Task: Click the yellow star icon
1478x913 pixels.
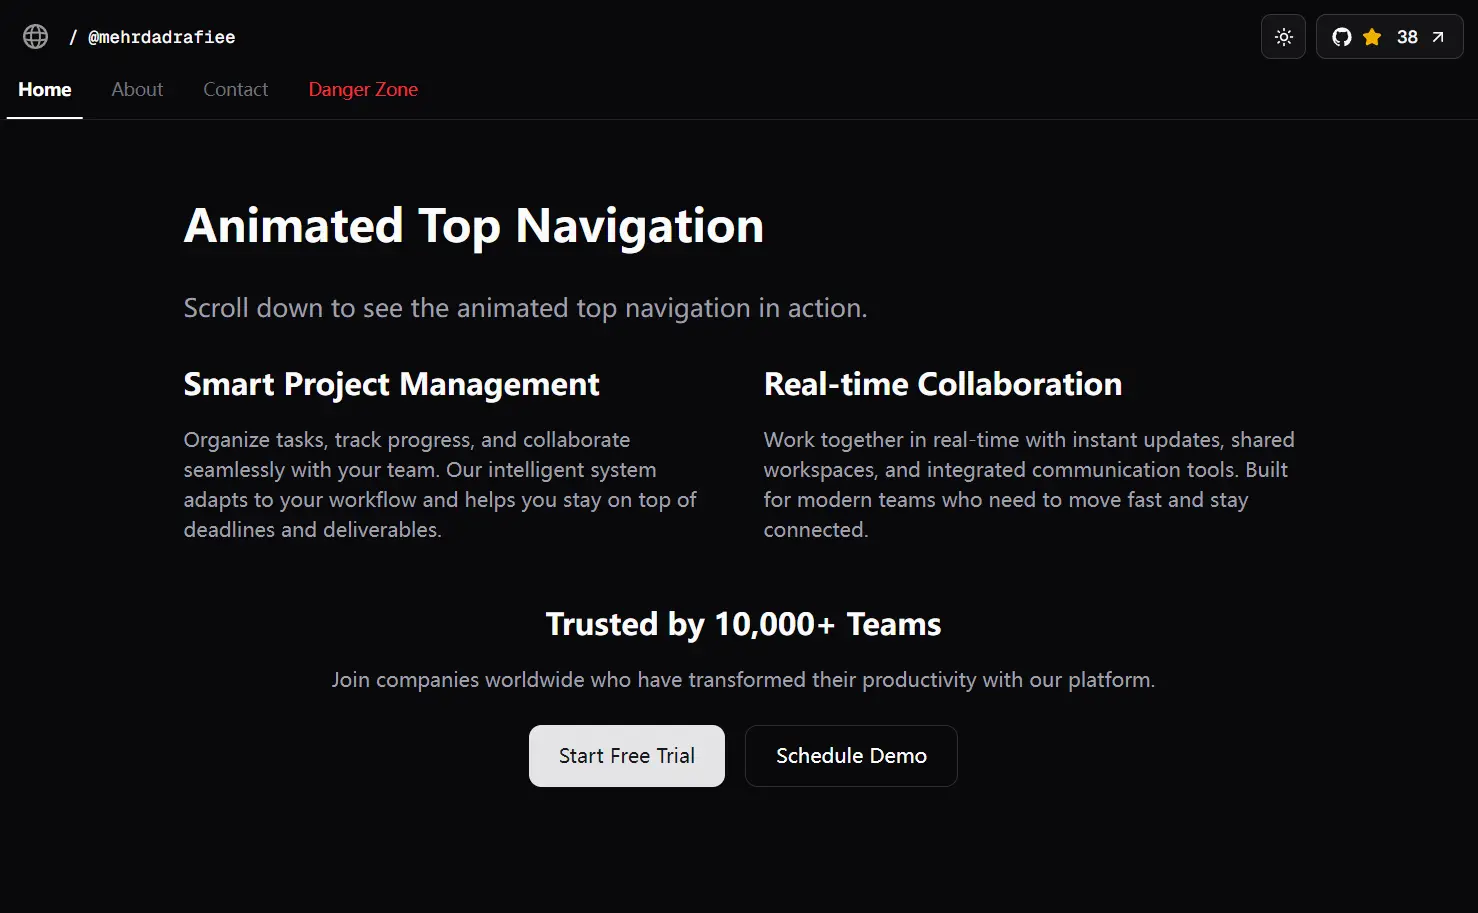Action: (x=1372, y=37)
